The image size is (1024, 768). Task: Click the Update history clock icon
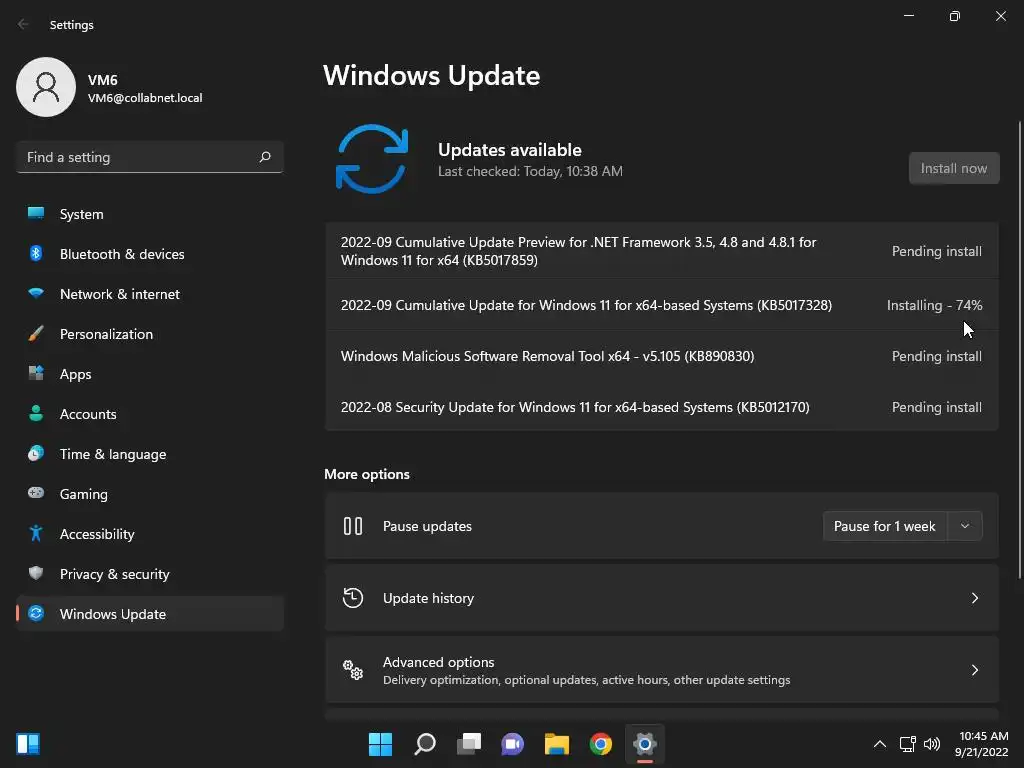(353, 598)
